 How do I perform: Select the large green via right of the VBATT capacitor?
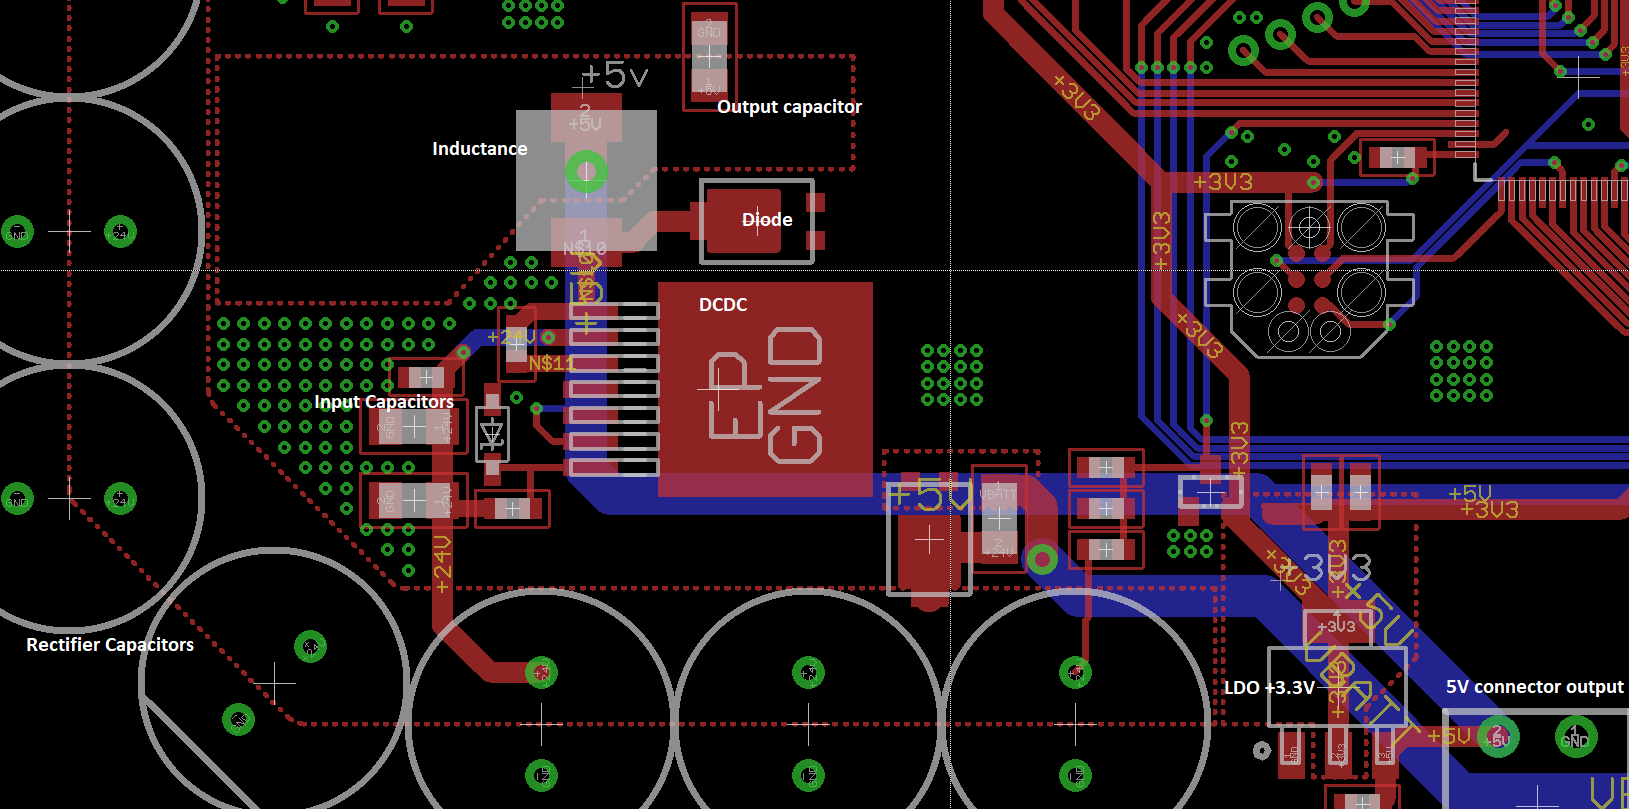coord(1042,559)
